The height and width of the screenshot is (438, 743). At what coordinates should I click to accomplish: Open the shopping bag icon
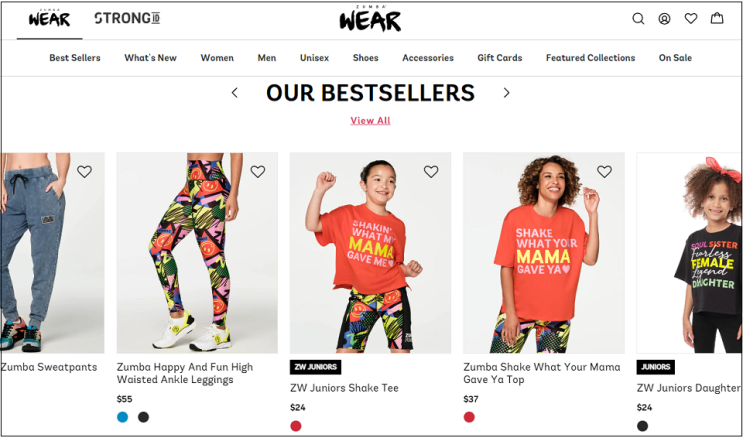717,19
